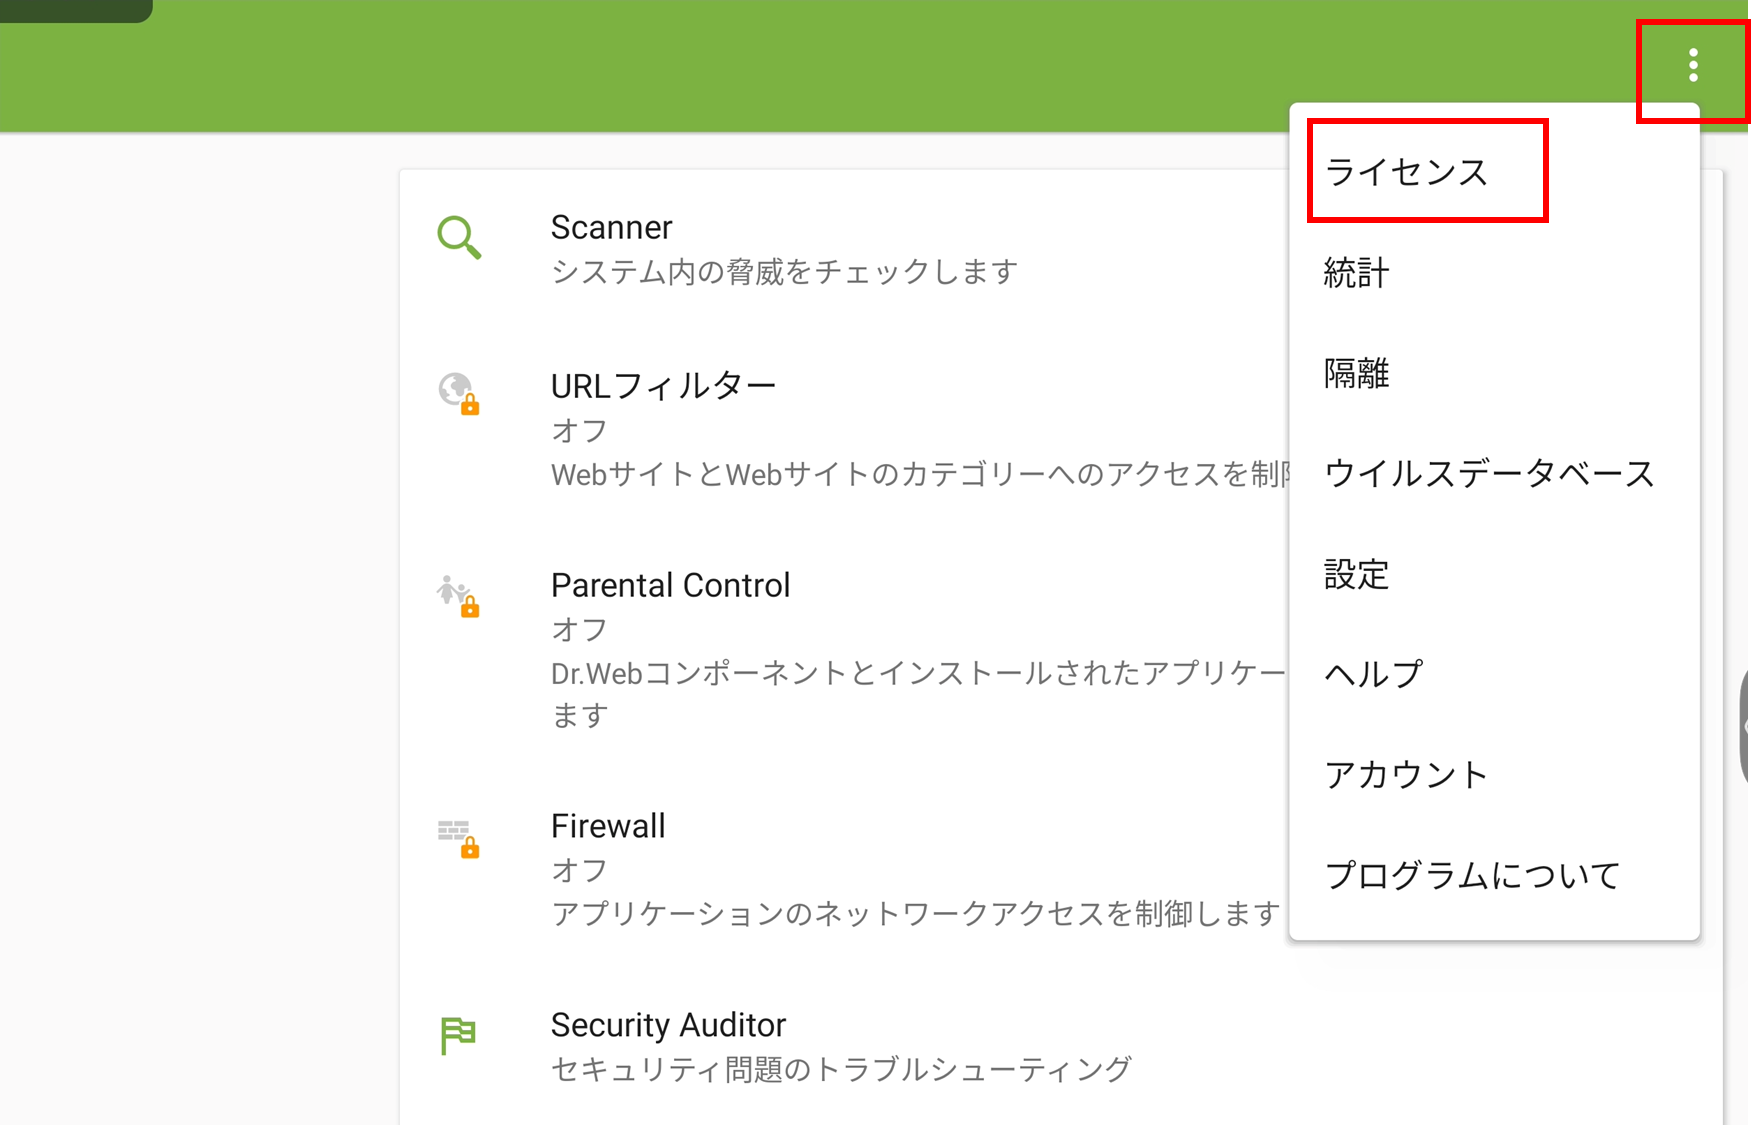
Task: Close the three-dot overflow menu
Action: point(1692,66)
